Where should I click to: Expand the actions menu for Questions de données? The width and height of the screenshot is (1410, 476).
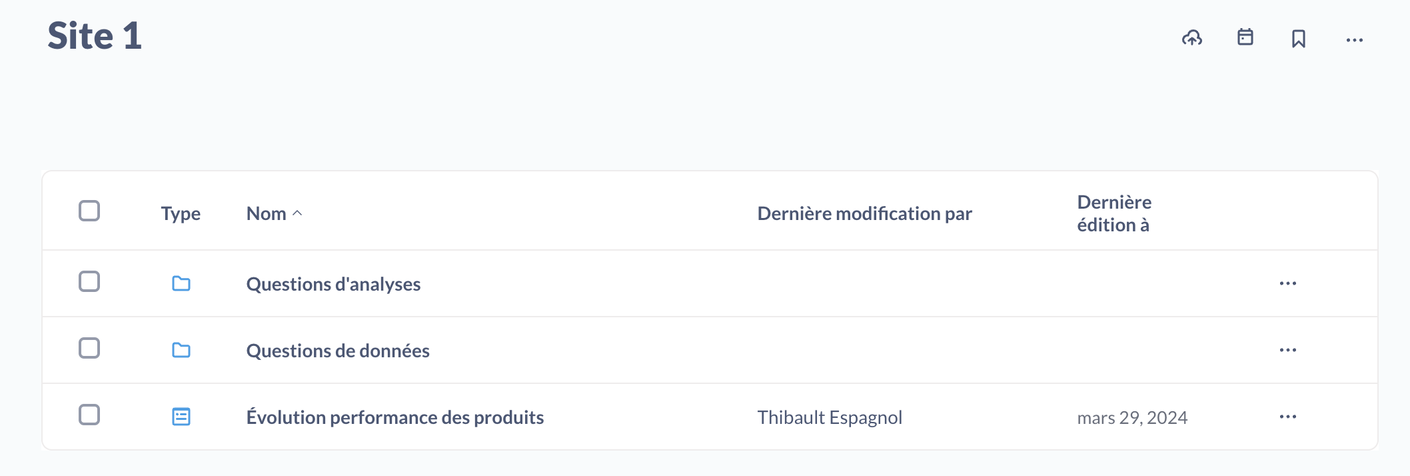(1287, 350)
